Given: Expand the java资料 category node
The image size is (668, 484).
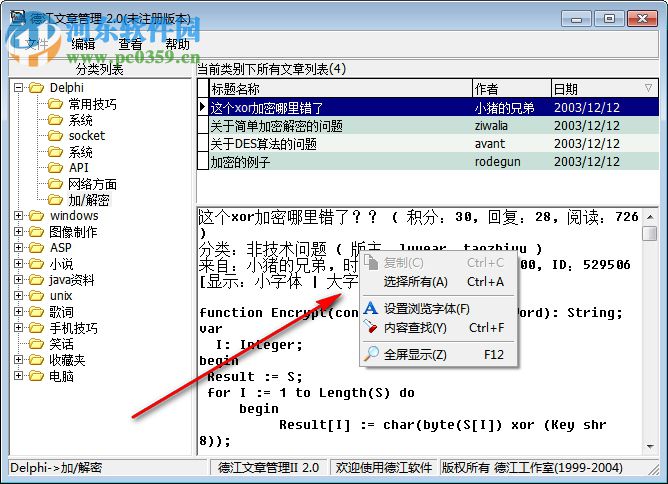Looking at the screenshot, I should pyautogui.click(x=18, y=279).
